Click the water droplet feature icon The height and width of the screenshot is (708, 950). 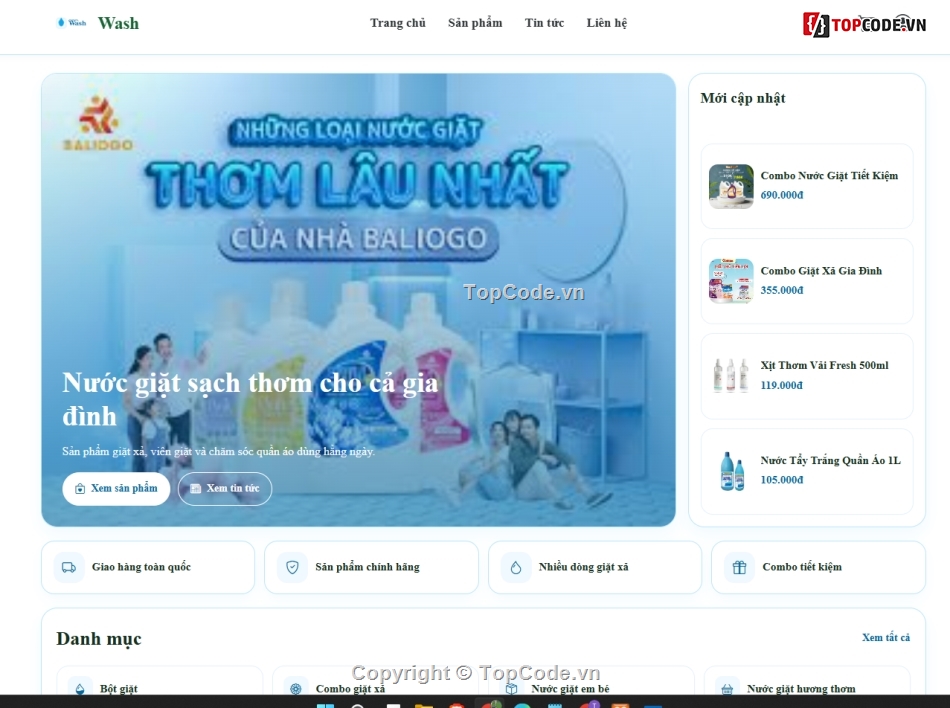point(516,567)
